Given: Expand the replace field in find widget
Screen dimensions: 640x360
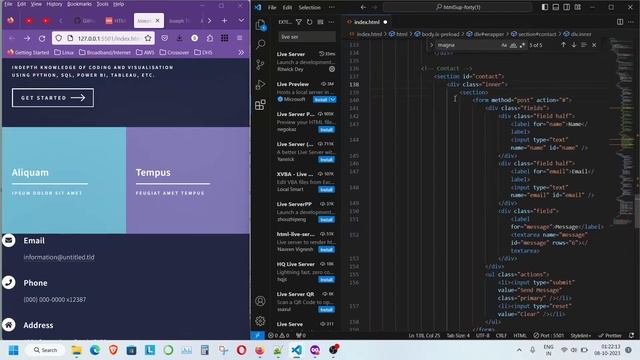Looking at the screenshot, I should (431, 45).
